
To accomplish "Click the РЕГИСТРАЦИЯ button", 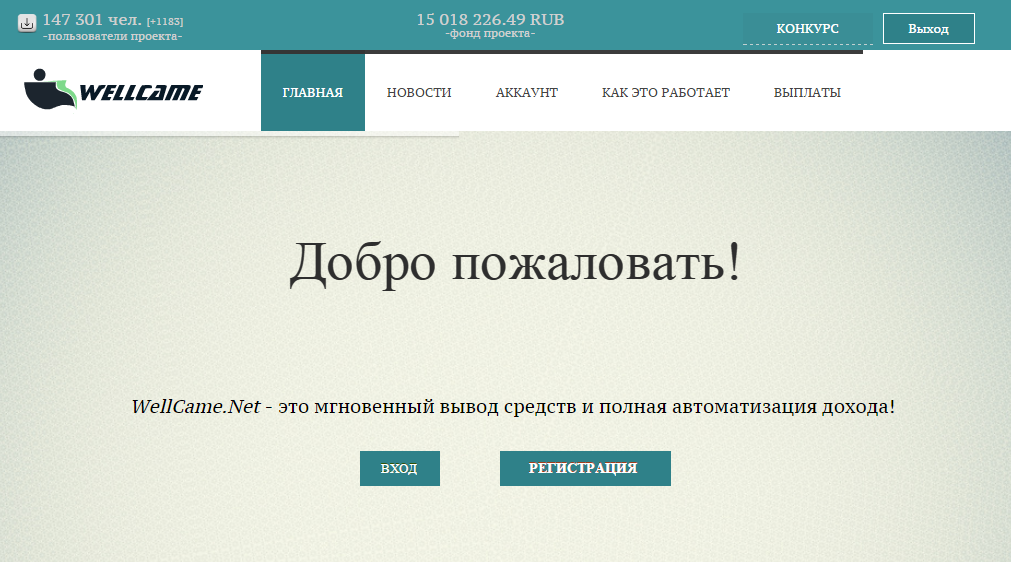I will [585, 469].
